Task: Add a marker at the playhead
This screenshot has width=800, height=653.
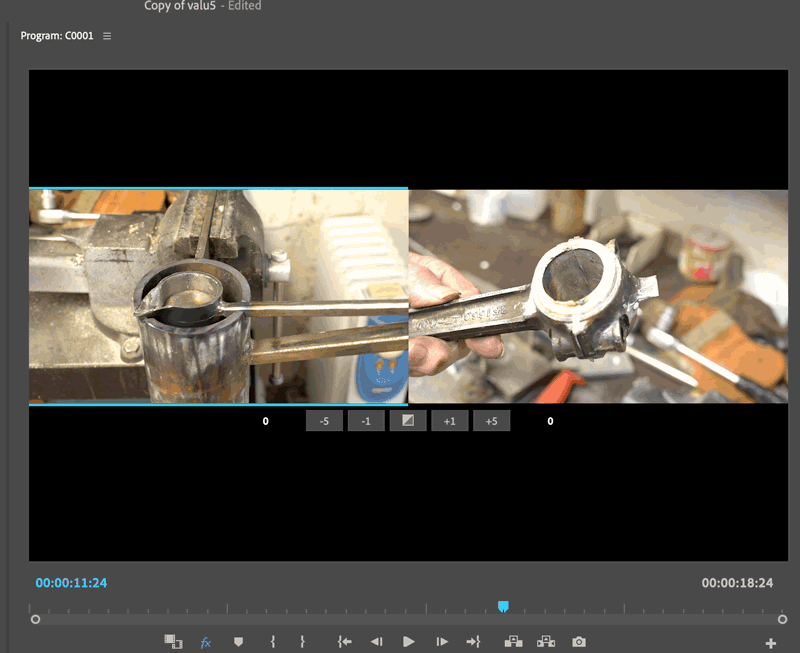Action: (x=238, y=642)
